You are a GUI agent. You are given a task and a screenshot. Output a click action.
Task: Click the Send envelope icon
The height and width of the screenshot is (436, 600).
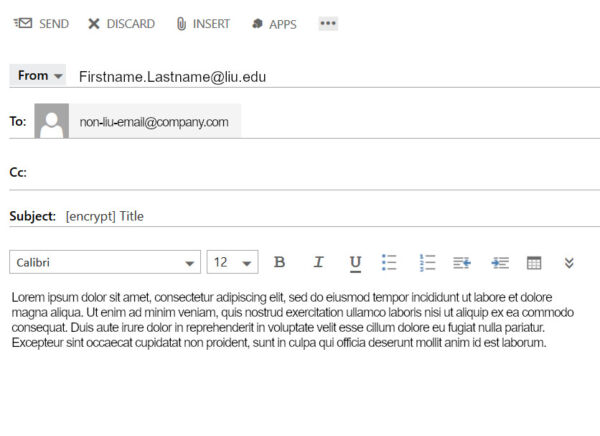click(x=23, y=23)
